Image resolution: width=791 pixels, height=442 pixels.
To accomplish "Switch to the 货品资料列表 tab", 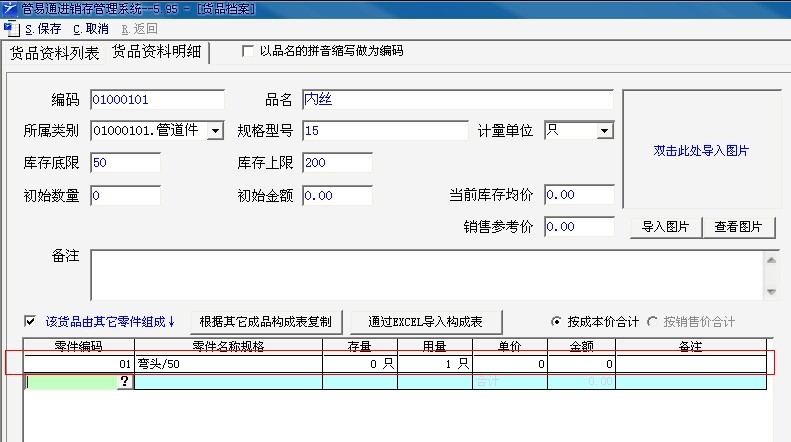I will 54,53.
